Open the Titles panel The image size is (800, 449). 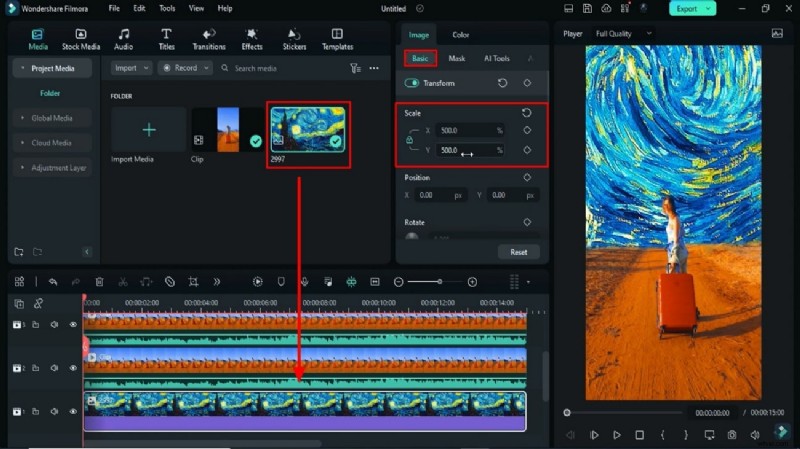(x=166, y=38)
